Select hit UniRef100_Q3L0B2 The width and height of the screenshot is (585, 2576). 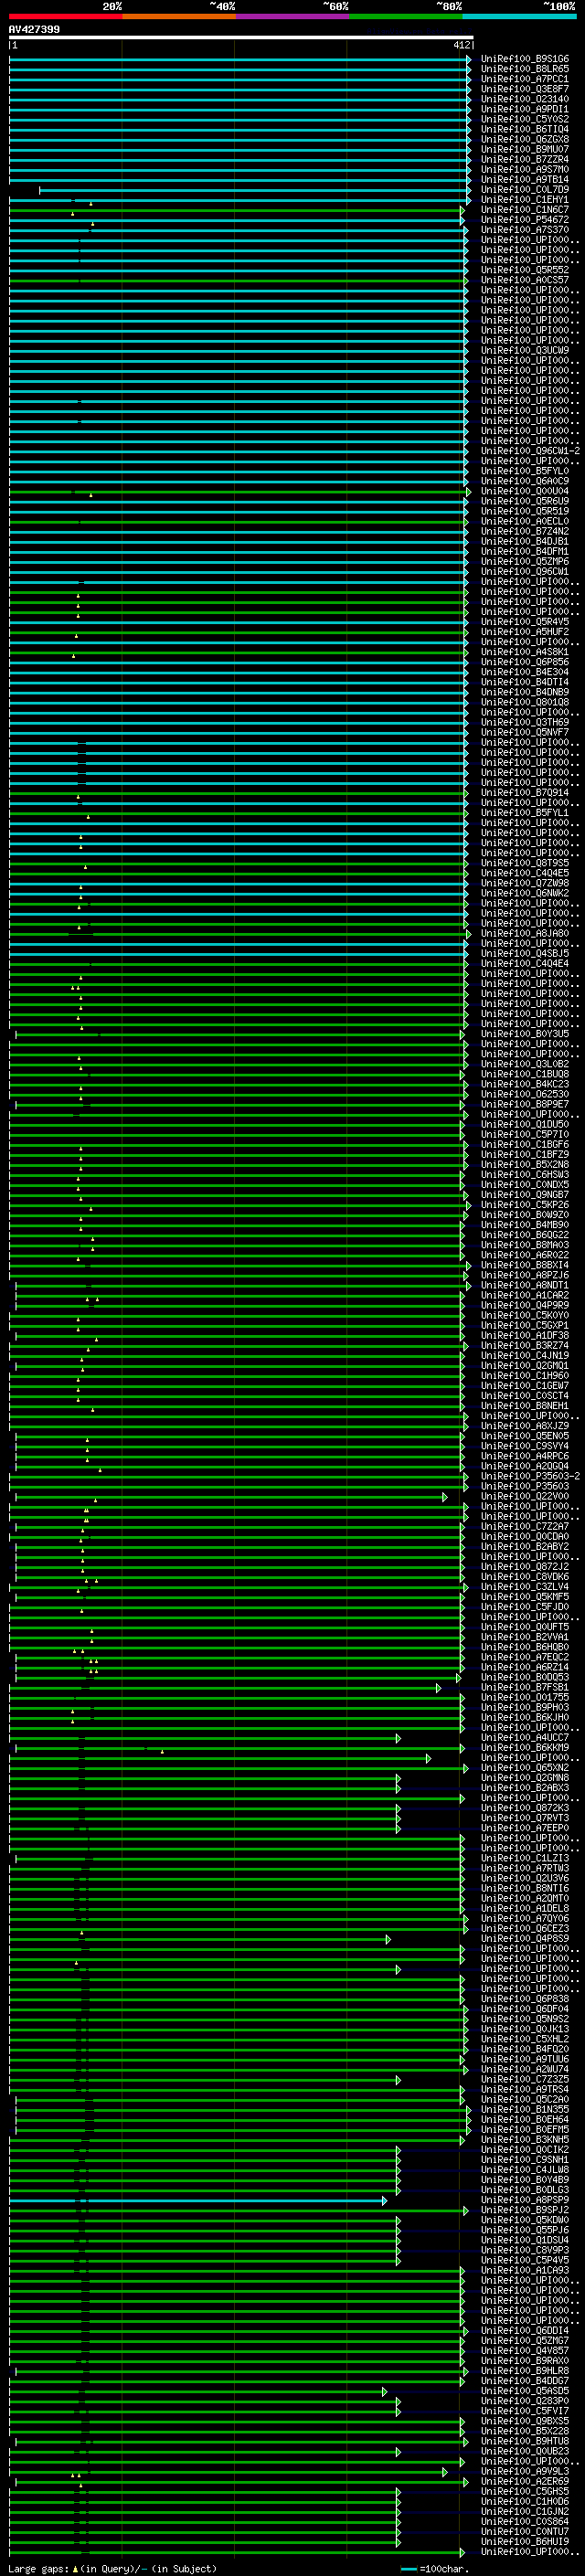(x=525, y=1064)
